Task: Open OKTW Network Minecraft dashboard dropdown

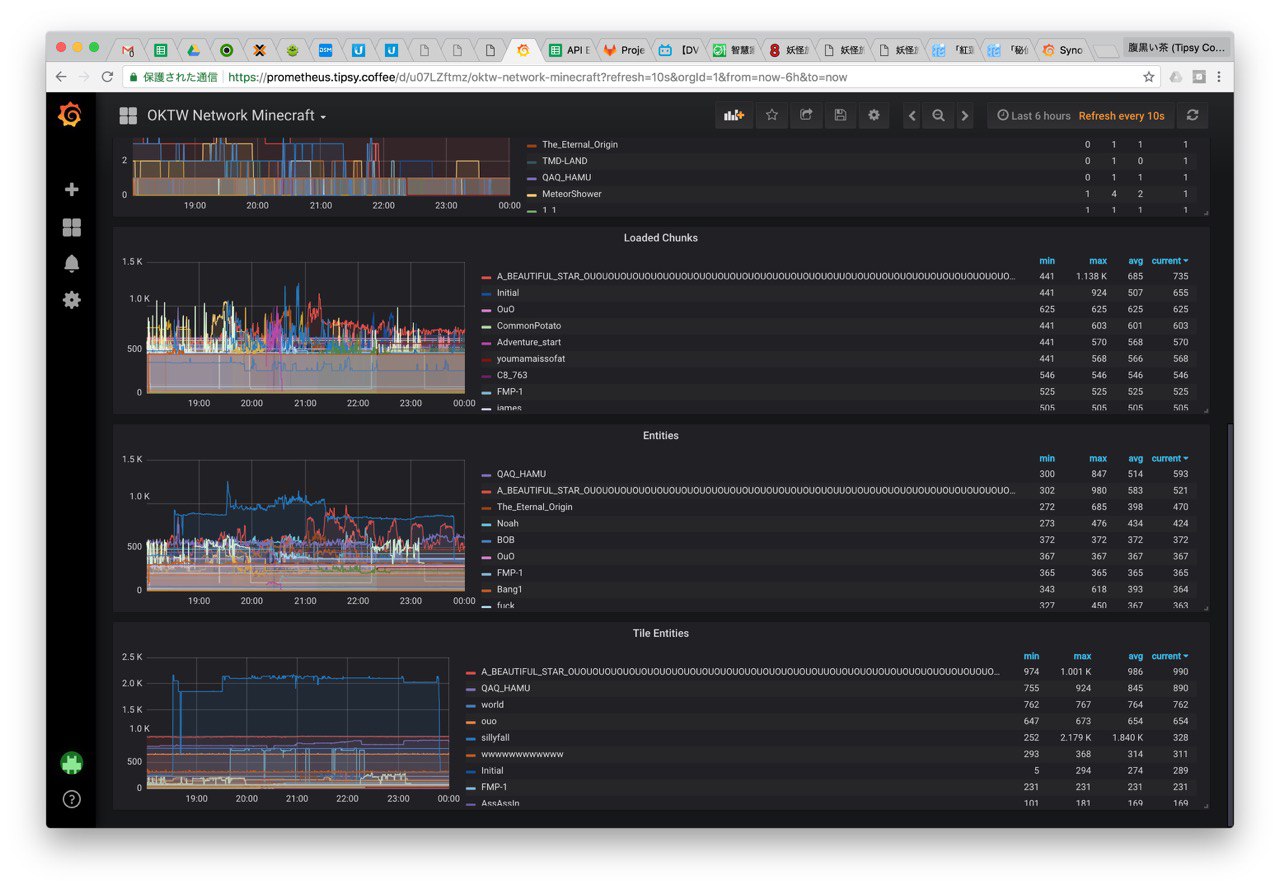Action: pos(237,116)
